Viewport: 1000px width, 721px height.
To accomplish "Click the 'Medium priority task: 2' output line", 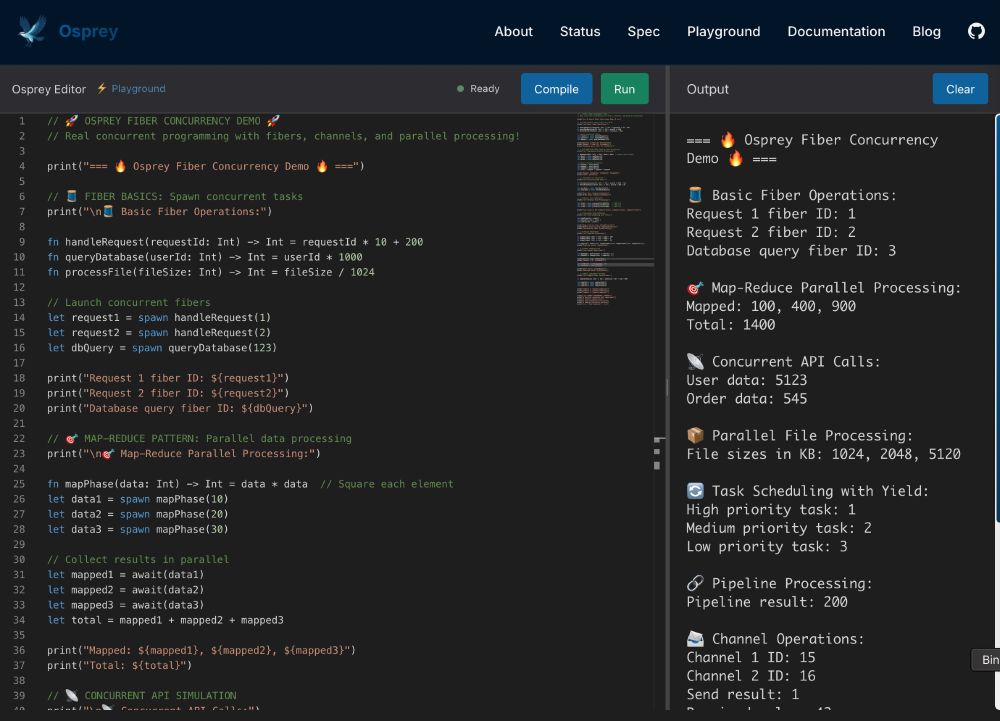I will (779, 528).
